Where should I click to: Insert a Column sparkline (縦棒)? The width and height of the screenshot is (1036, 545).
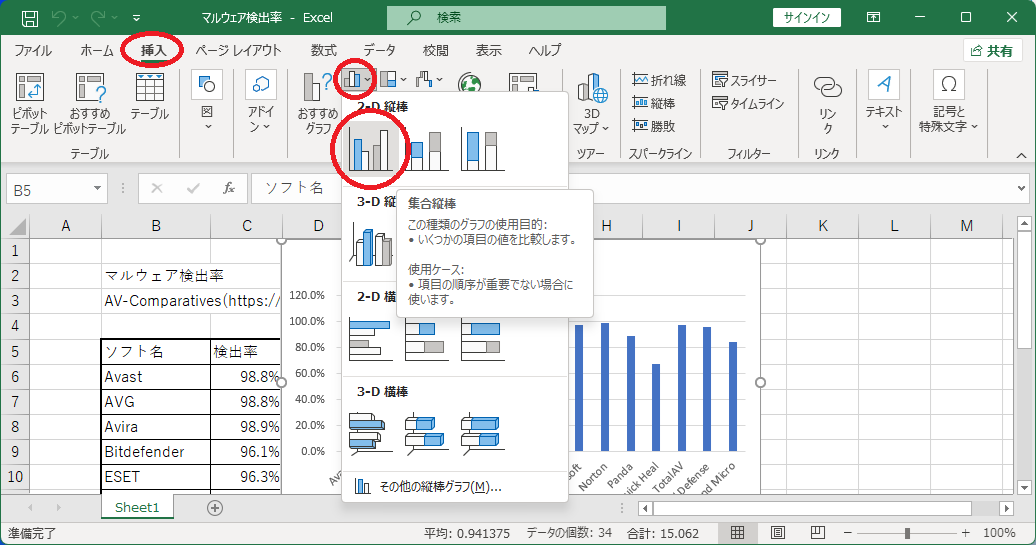point(653,103)
